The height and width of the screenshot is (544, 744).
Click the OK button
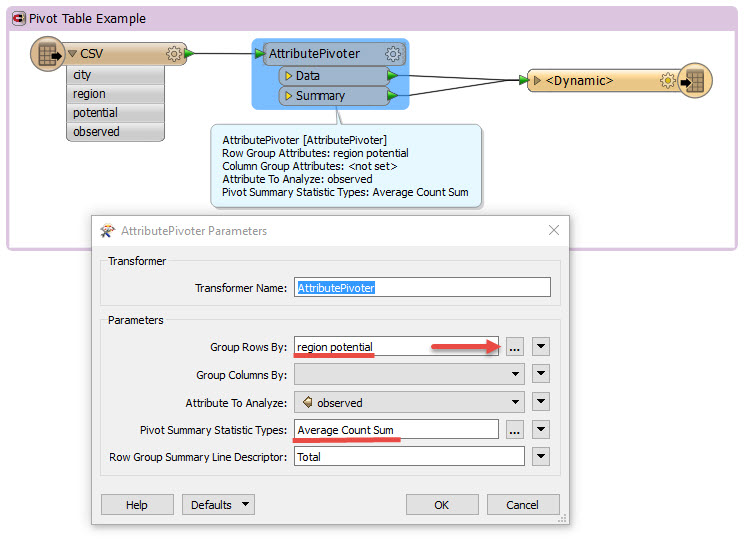(x=442, y=505)
